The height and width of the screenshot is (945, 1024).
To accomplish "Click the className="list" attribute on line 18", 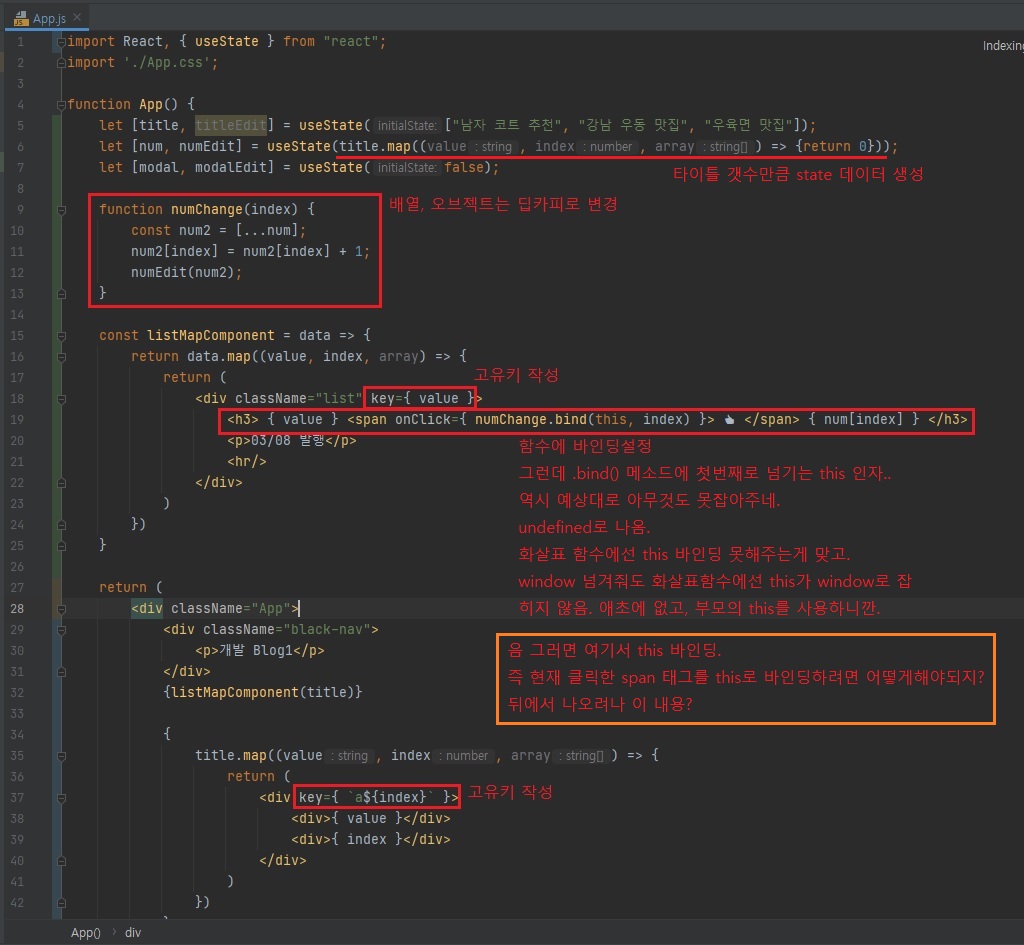I will pos(298,398).
